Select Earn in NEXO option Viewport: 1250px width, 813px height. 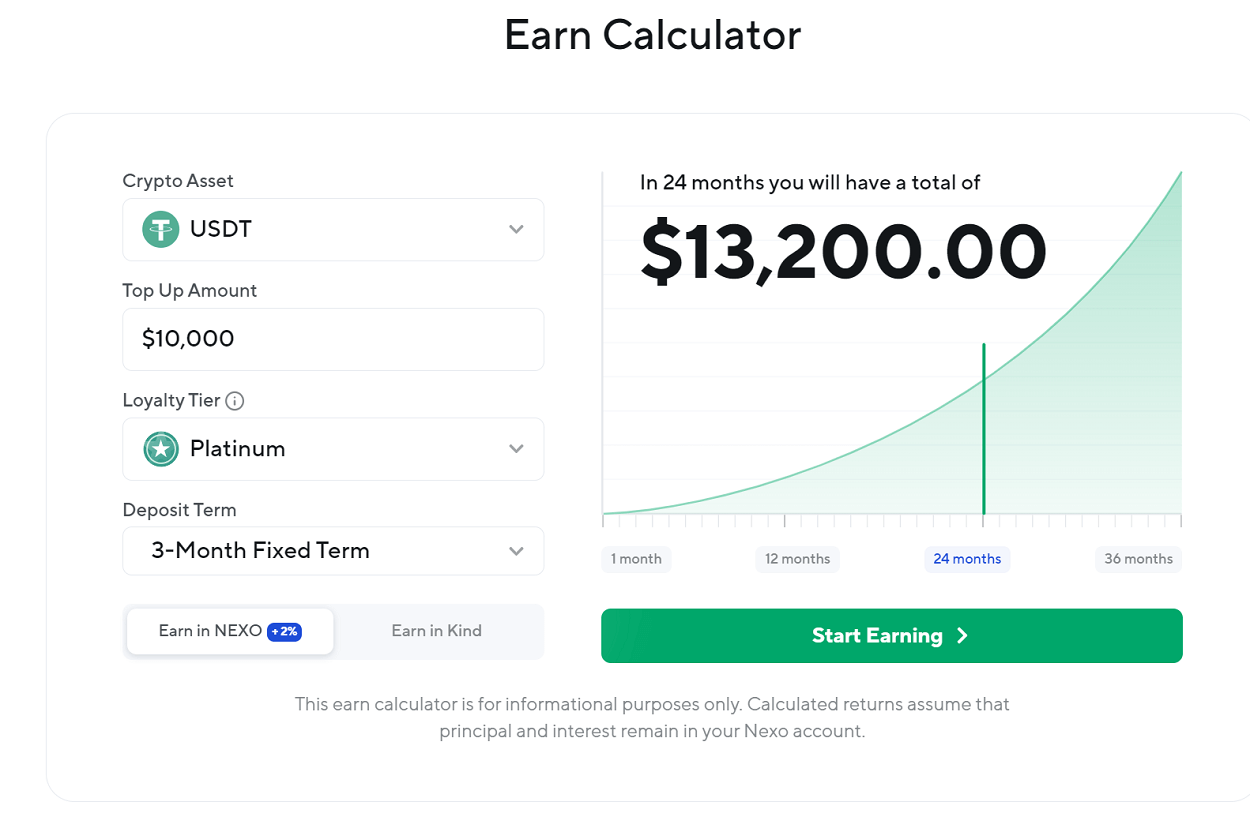[230, 631]
